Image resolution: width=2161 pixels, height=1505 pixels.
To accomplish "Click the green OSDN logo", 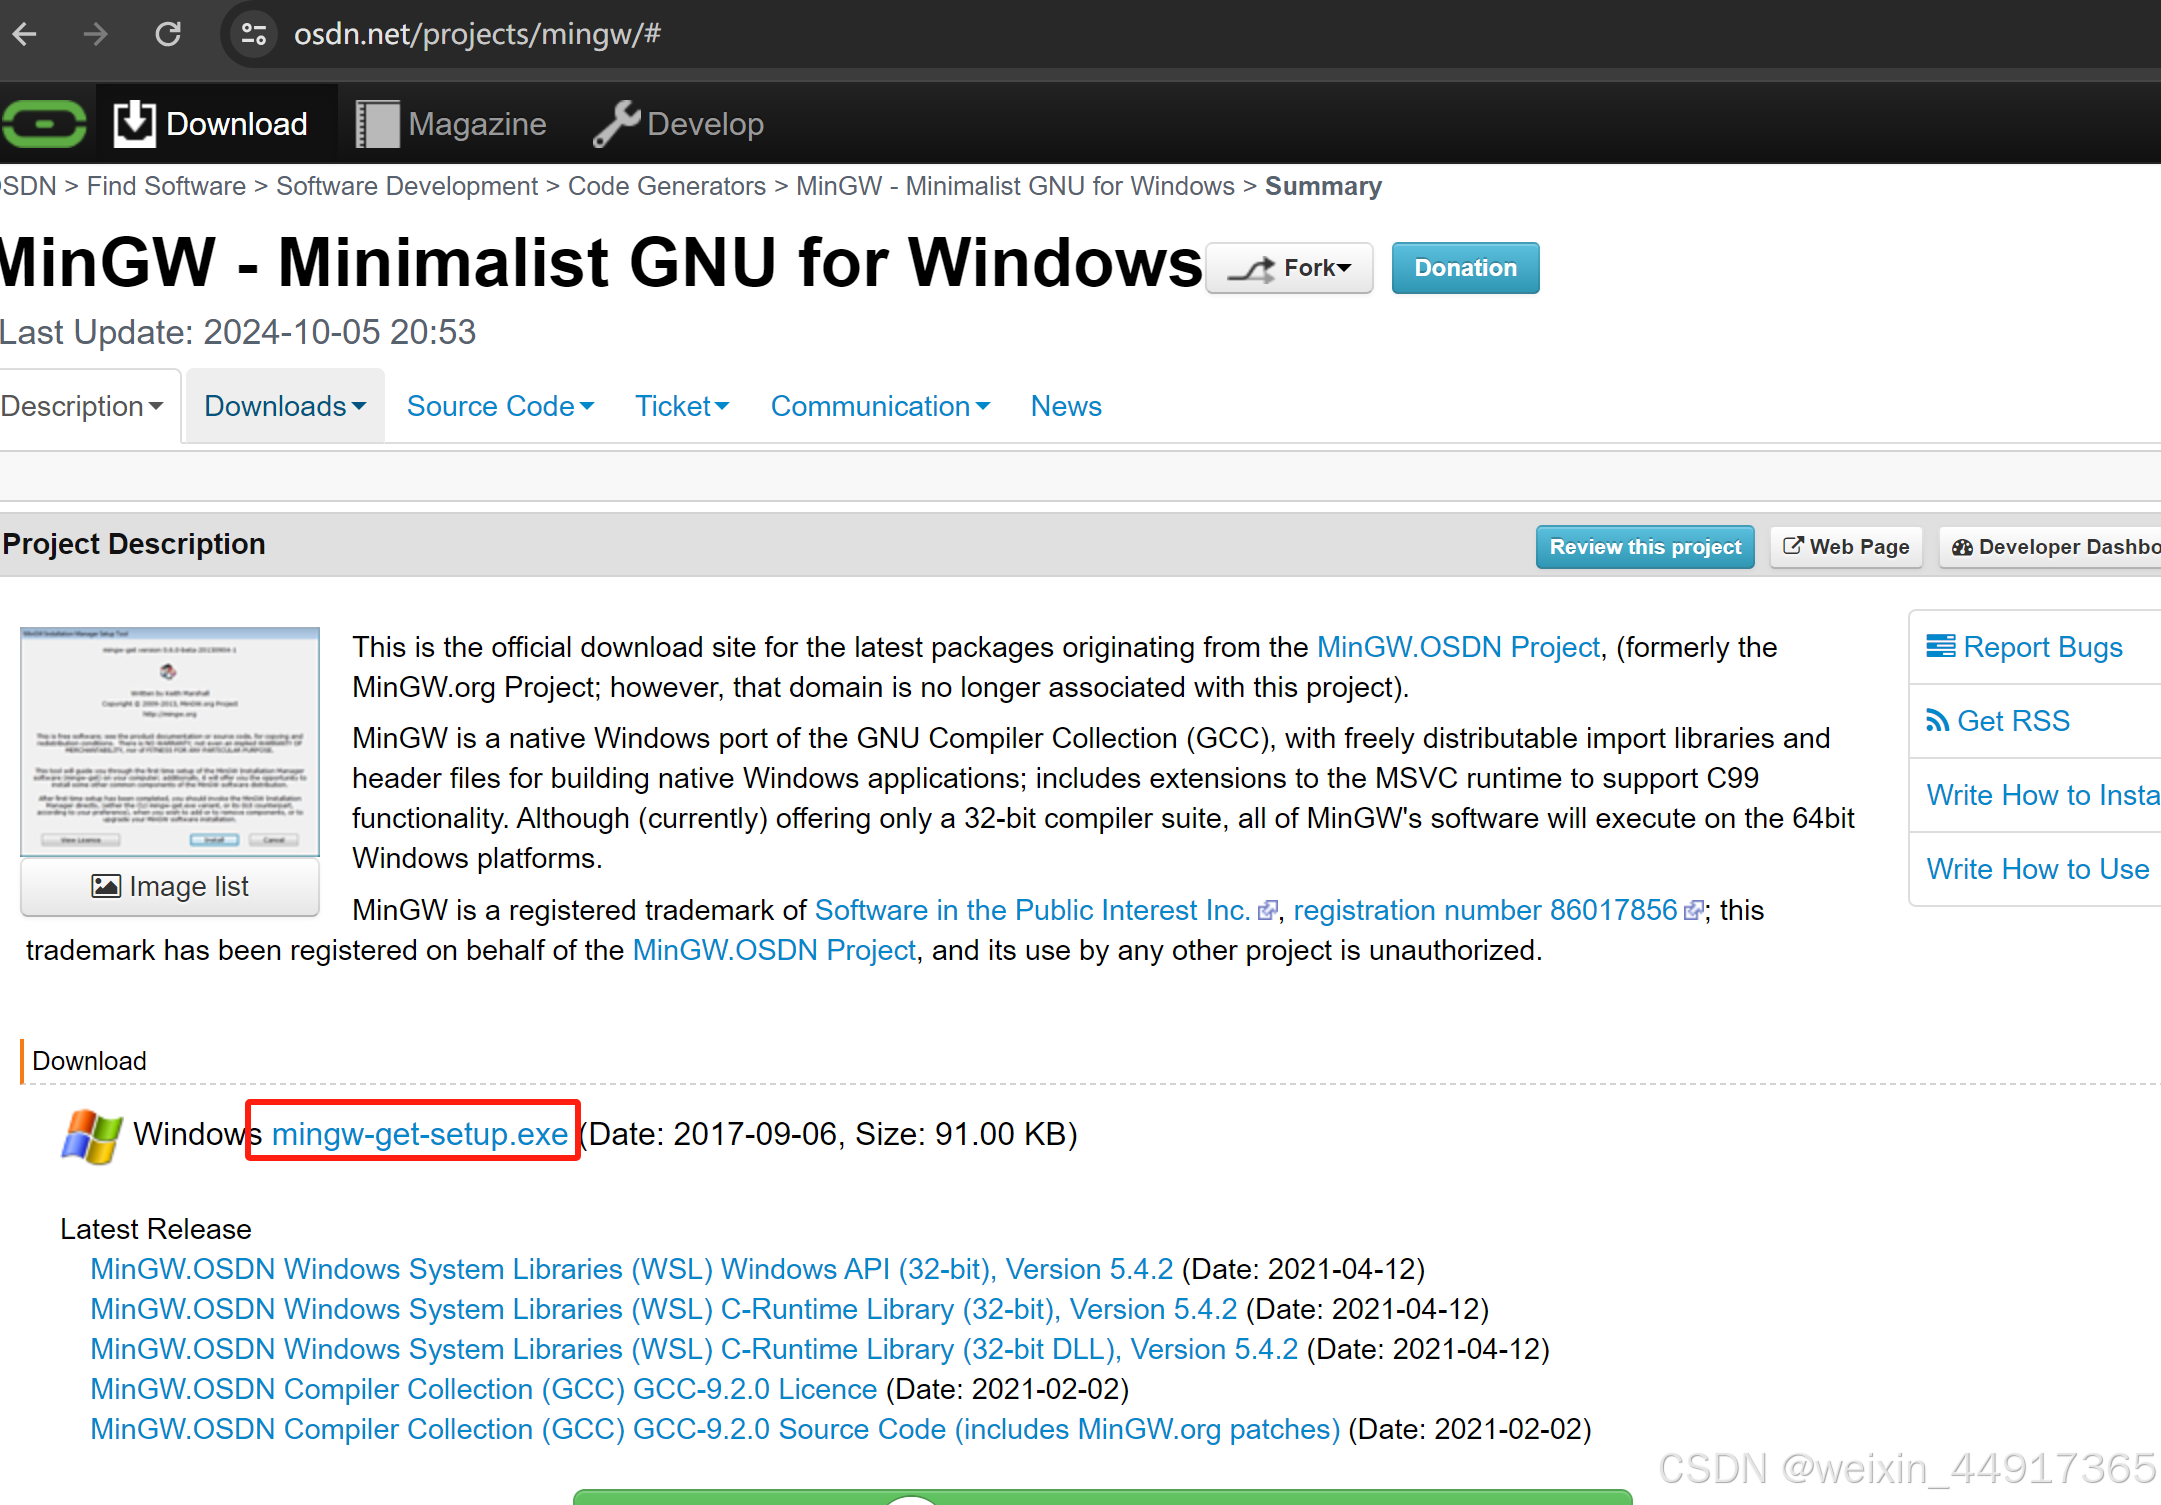I will coord(45,124).
